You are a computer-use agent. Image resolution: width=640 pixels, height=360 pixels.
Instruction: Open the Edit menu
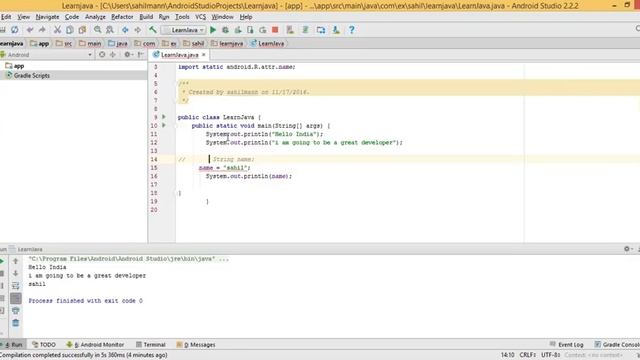click(x=6, y=17)
